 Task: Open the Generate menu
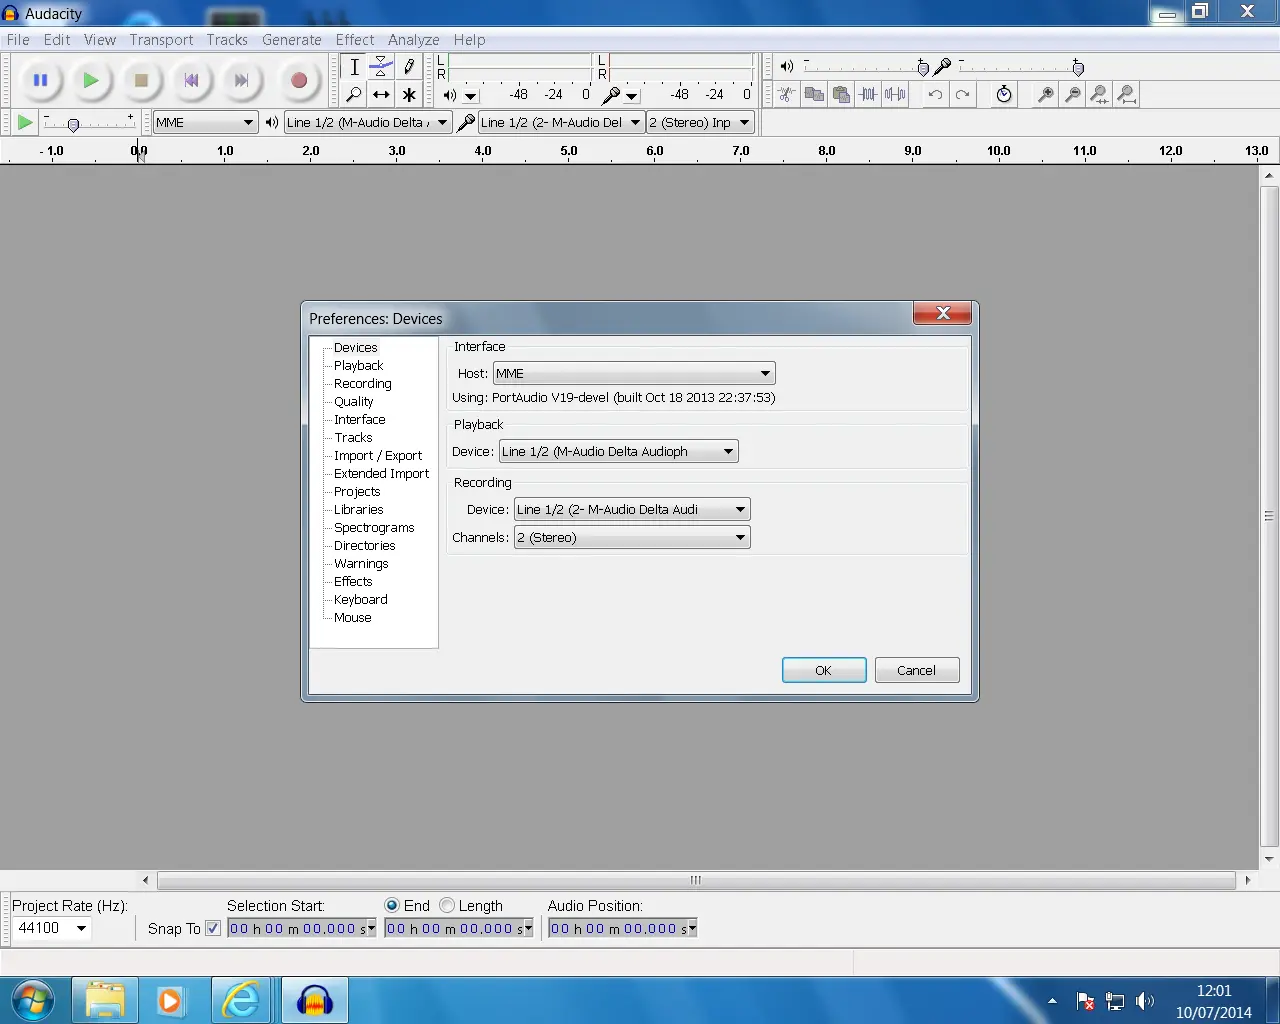(x=292, y=40)
